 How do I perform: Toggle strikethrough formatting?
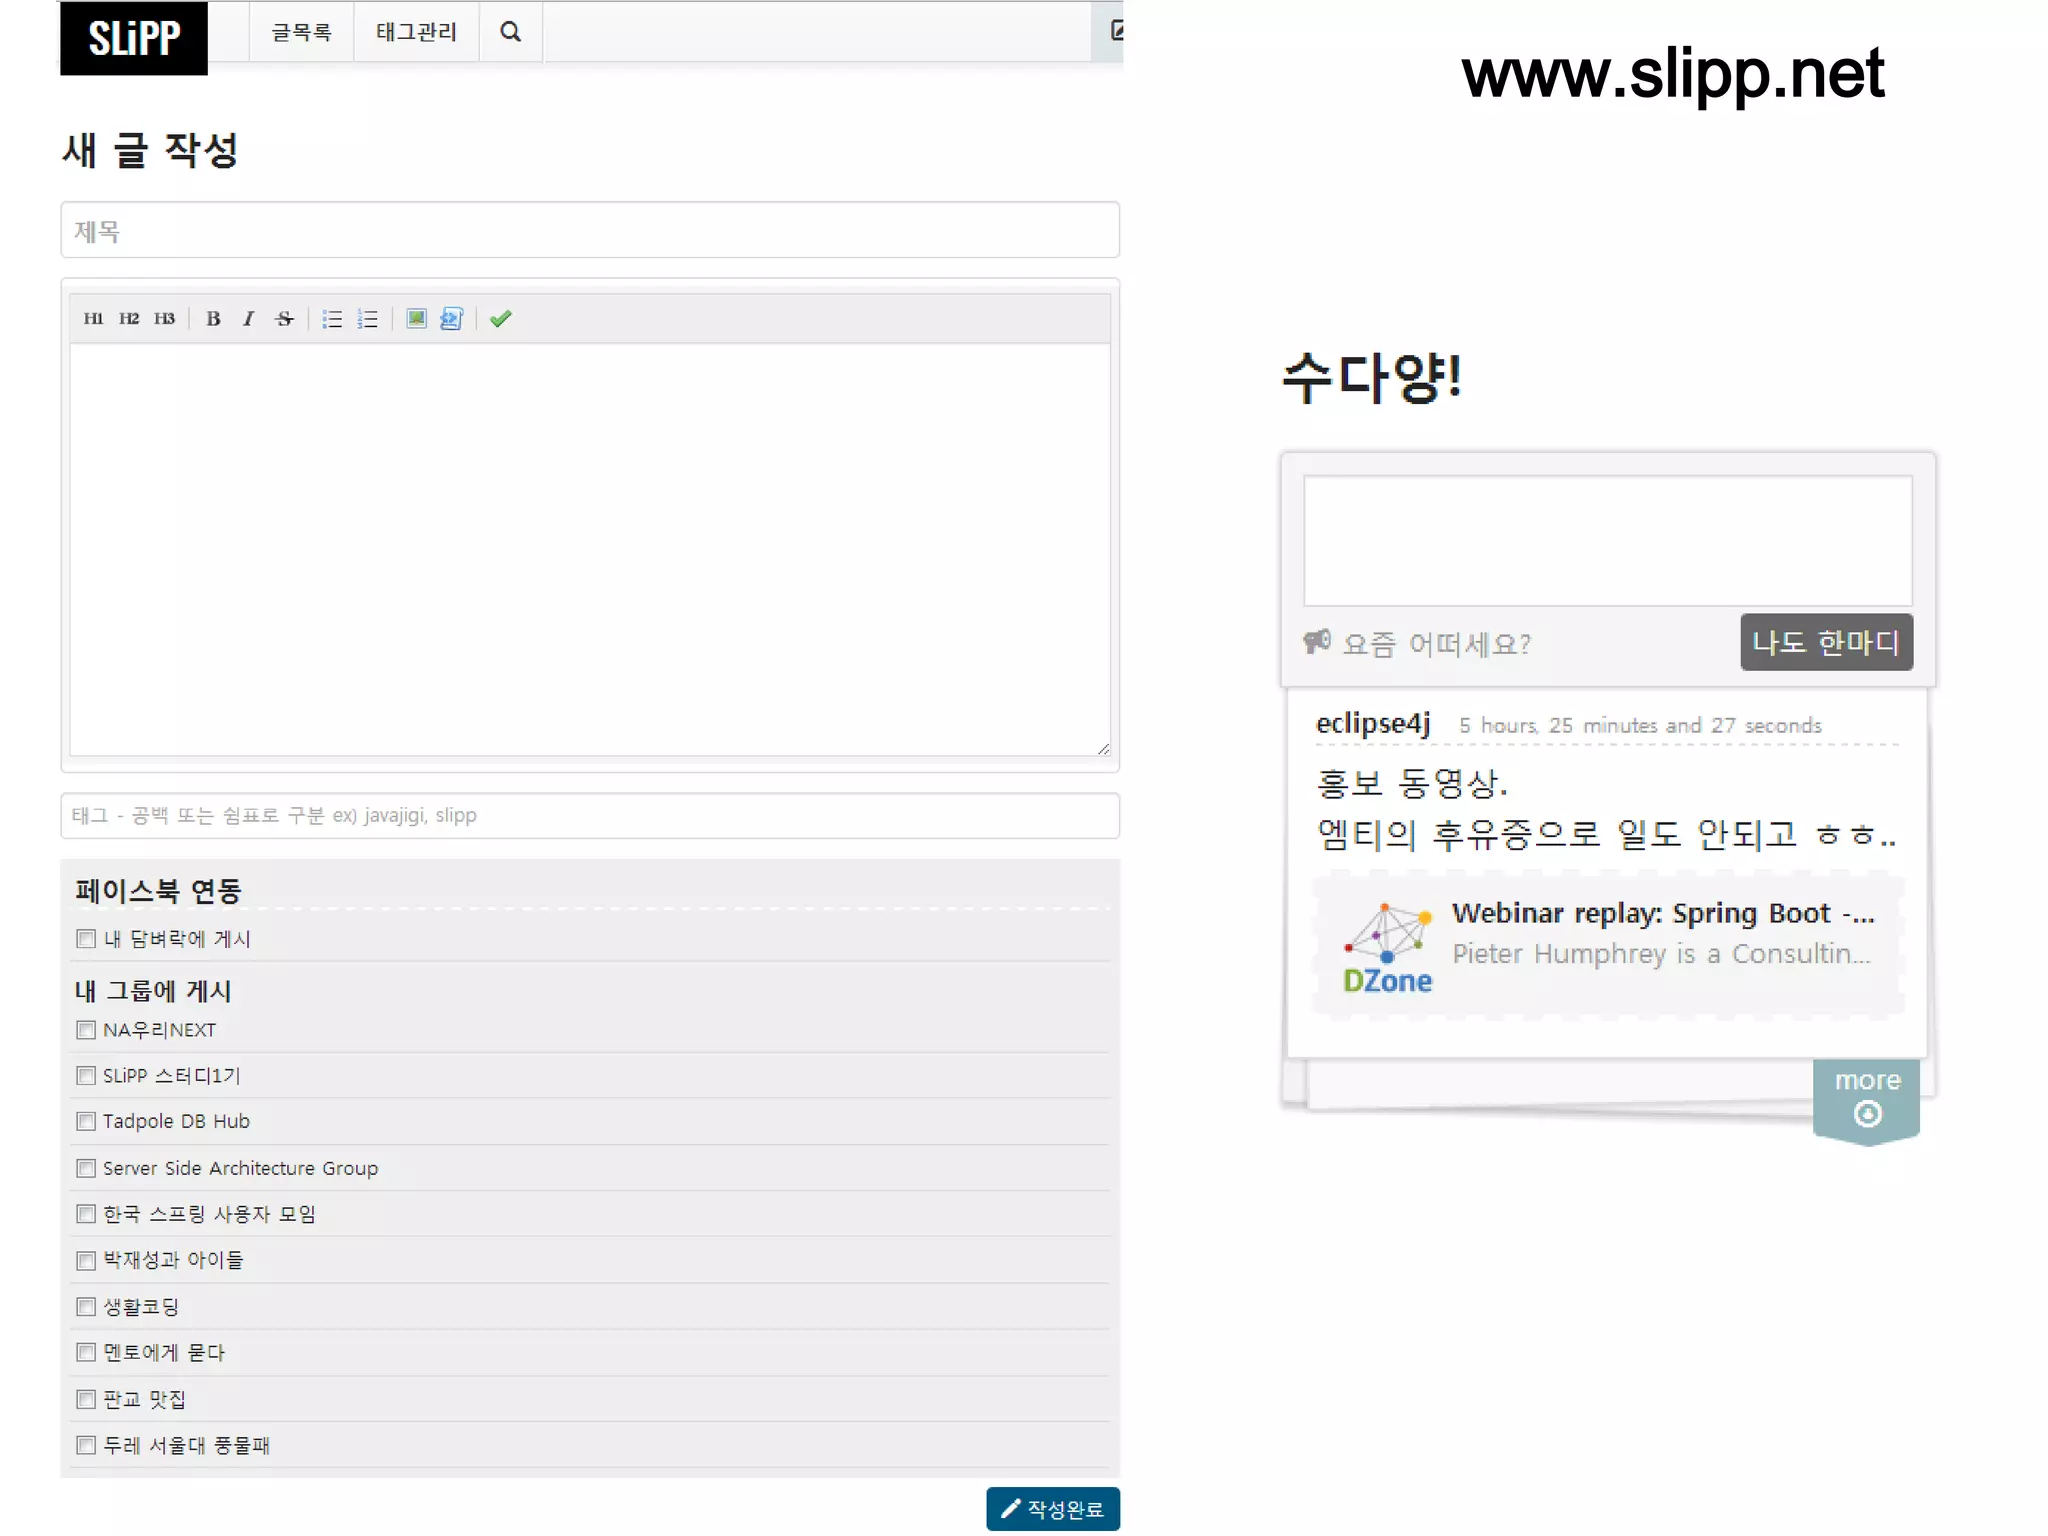[284, 319]
